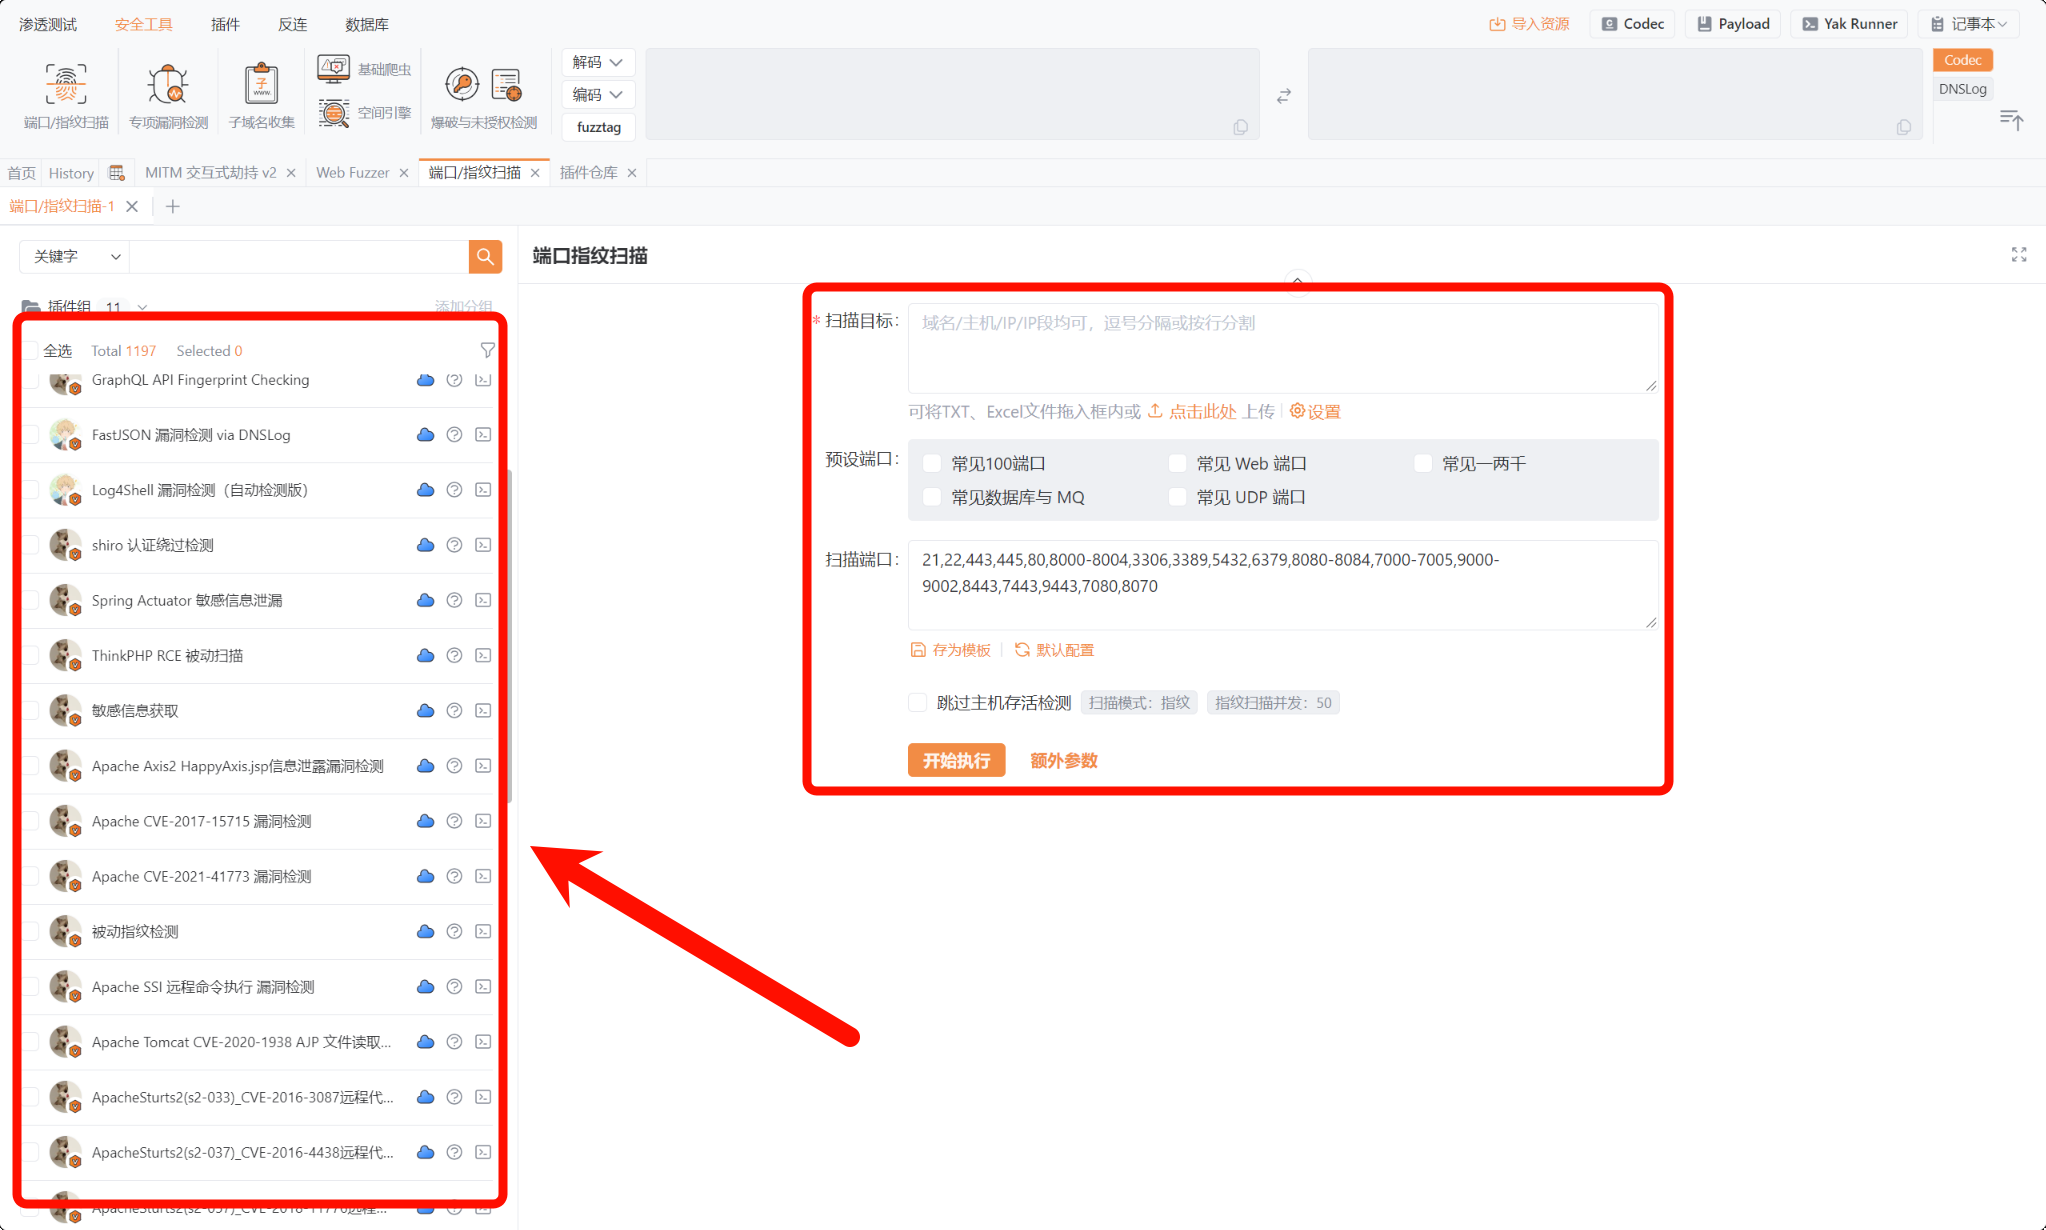Expand the 解码 dropdown
Viewport: 2046px width, 1230px height.
pyautogui.click(x=598, y=62)
